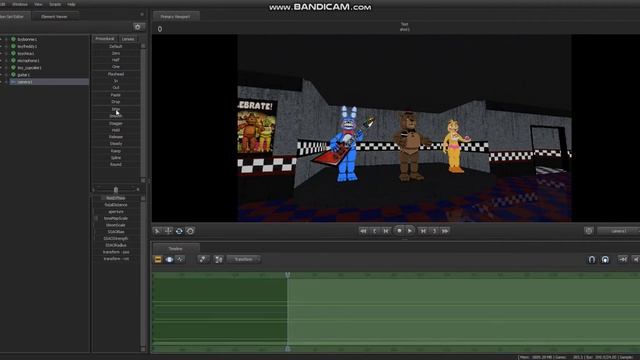Select the screen-space manipulator tool

tap(190, 231)
